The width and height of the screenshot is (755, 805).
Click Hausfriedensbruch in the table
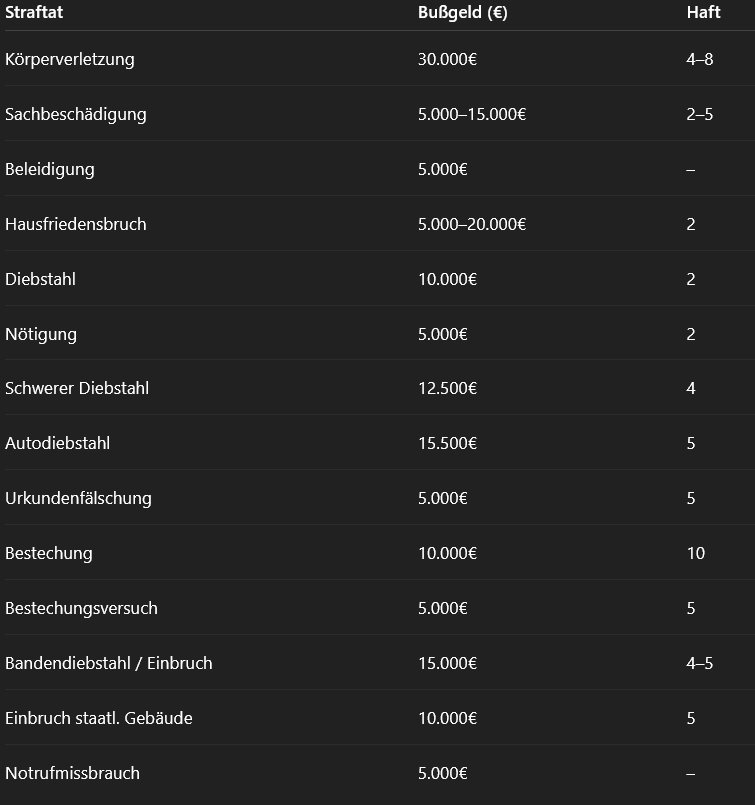pos(75,224)
